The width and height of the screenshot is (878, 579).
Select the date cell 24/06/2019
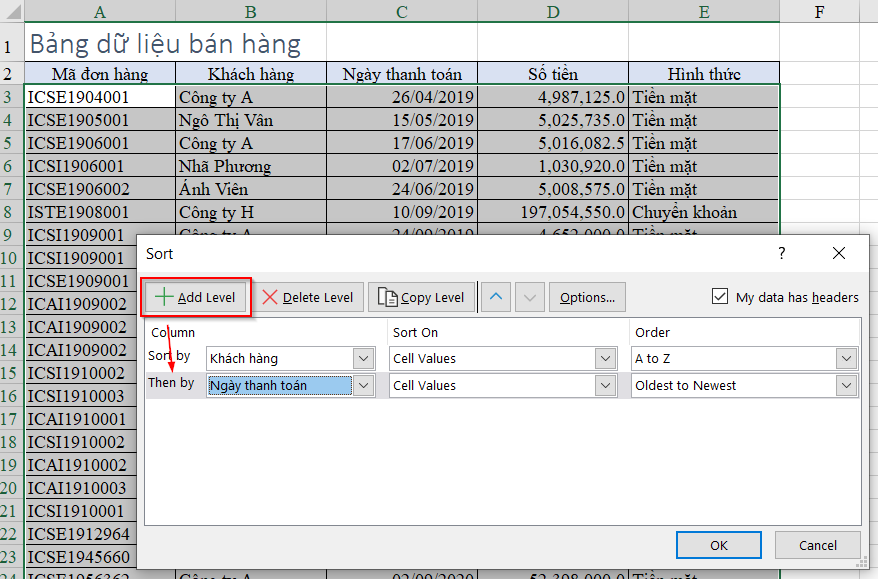point(402,189)
